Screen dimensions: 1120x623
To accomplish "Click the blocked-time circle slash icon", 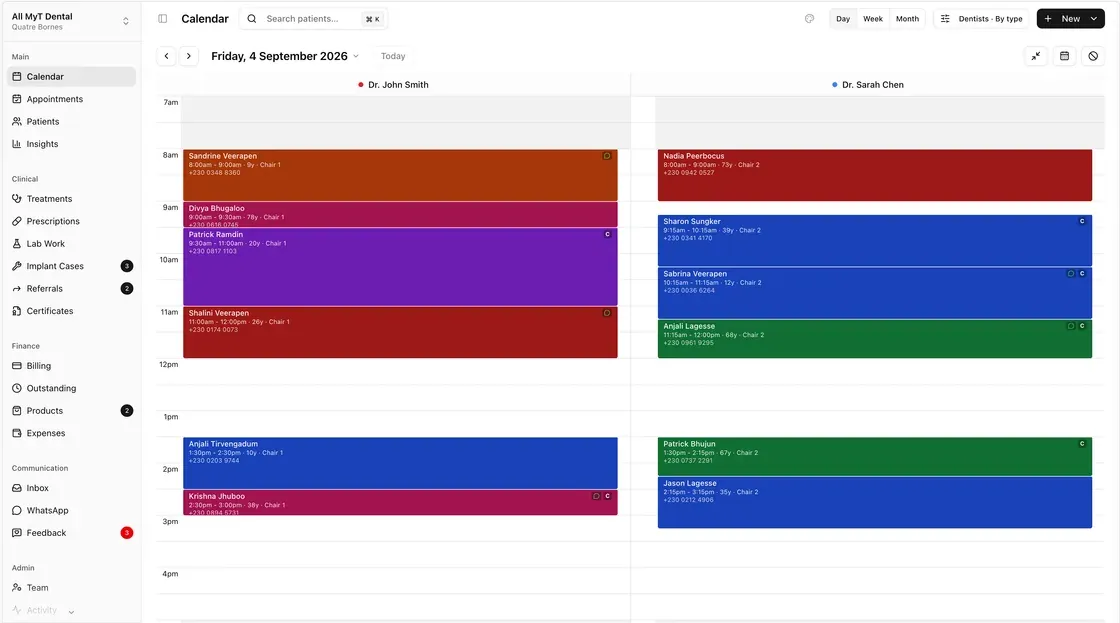I will (x=1093, y=56).
